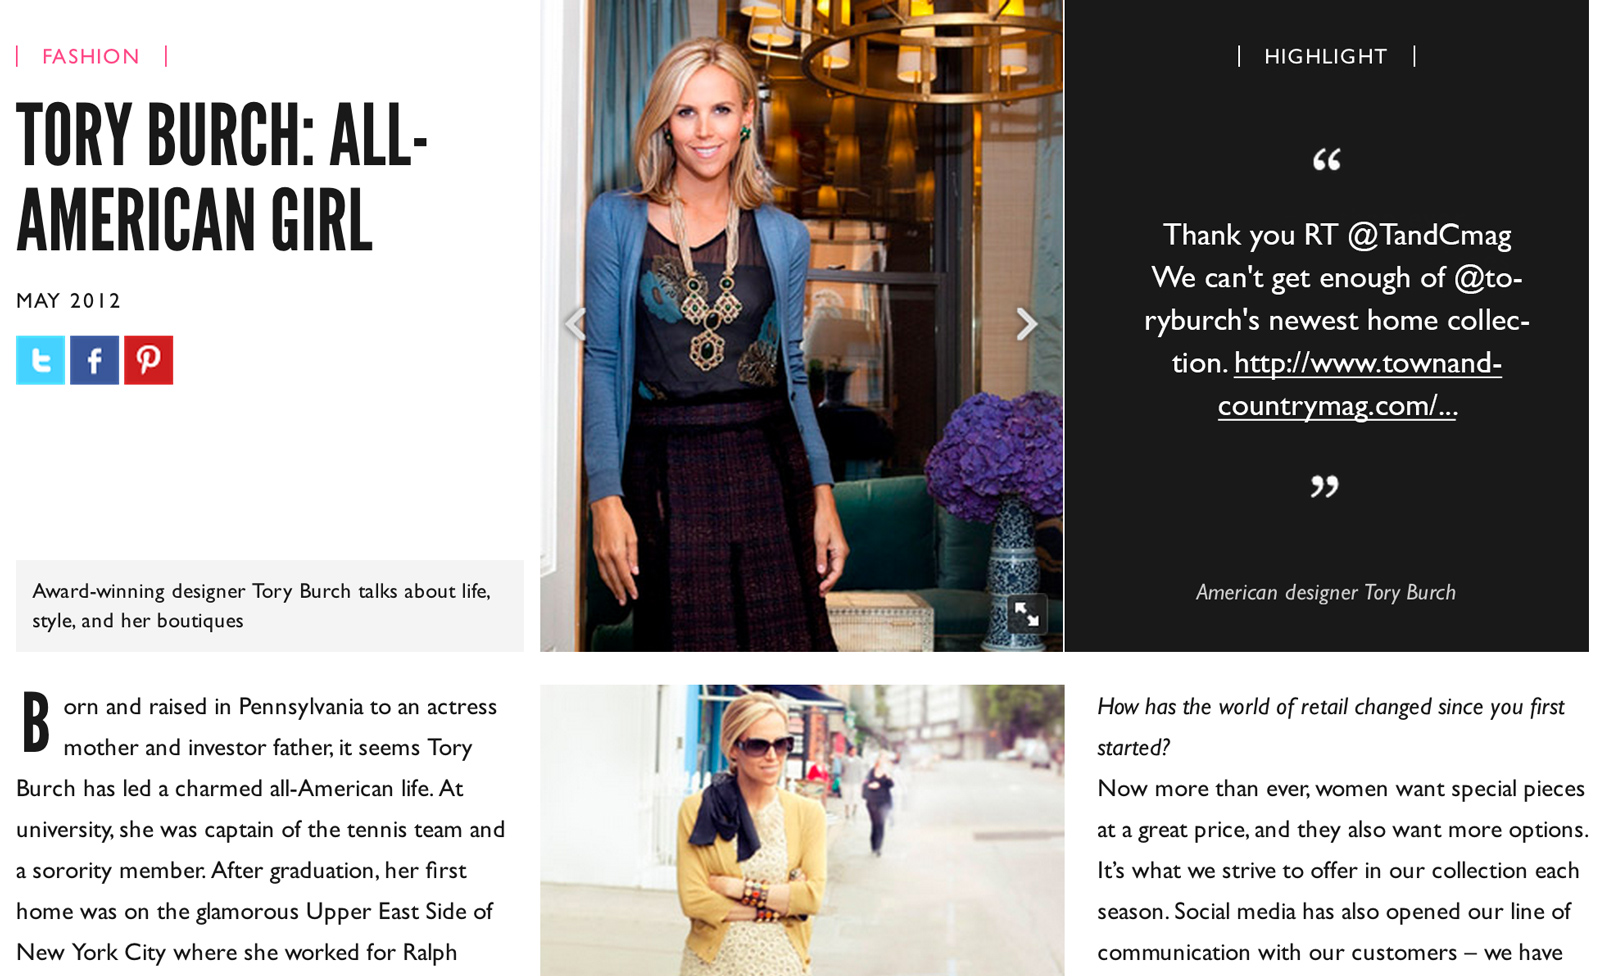Select the HIGHLIGHT section label
The height and width of the screenshot is (976, 1600).
1326,56
